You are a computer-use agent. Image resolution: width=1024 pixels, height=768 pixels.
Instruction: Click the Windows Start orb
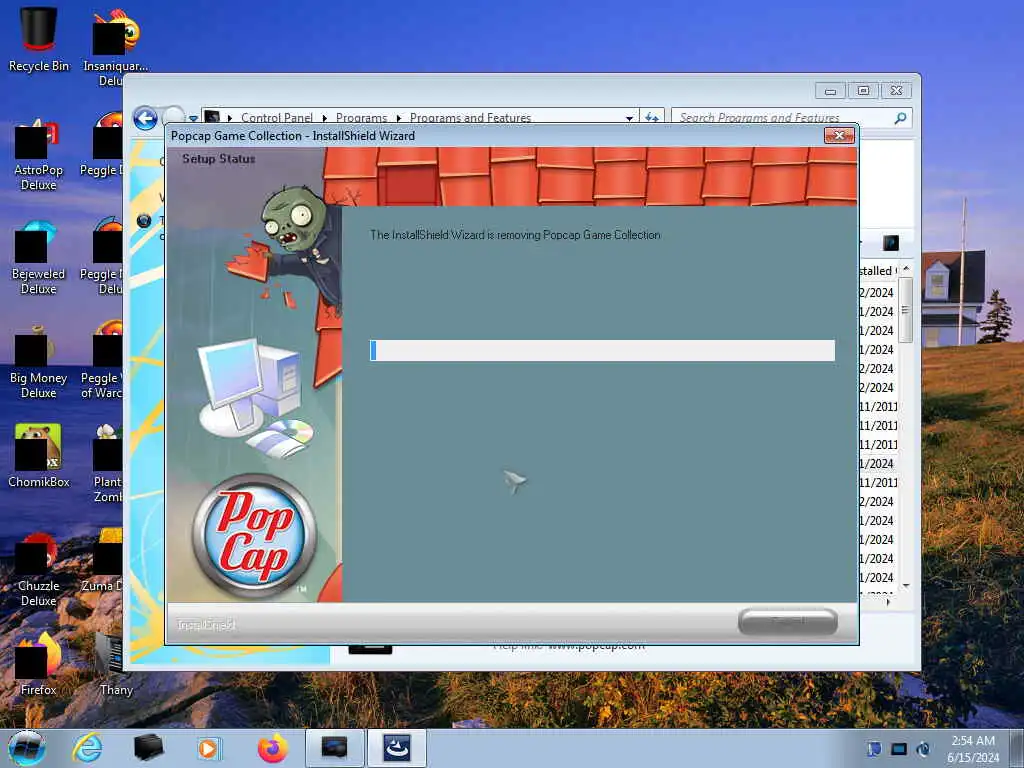point(27,748)
